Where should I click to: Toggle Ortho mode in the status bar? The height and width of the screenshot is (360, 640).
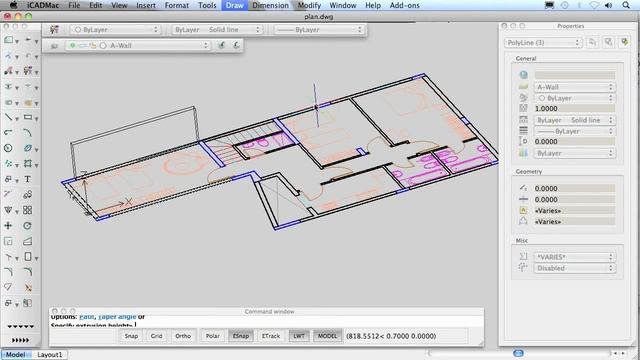pyautogui.click(x=183, y=336)
